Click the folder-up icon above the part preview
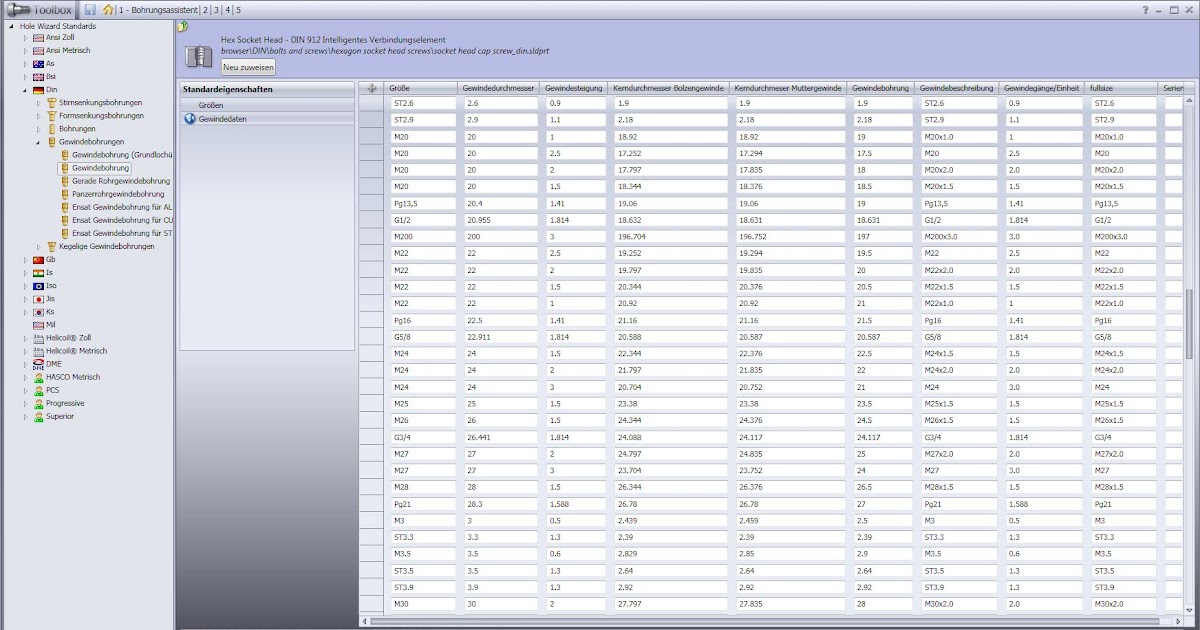Screen dimensions: 1200x630 coord(182,27)
